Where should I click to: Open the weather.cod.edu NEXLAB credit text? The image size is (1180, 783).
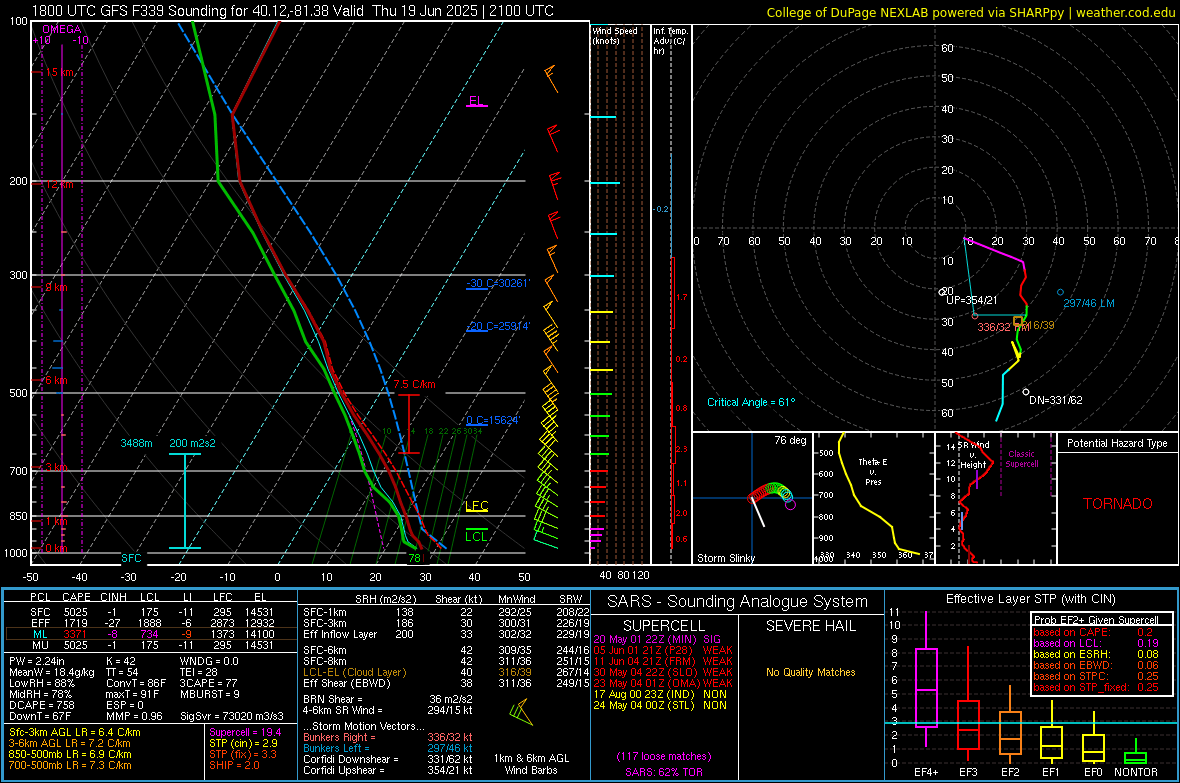970,12
